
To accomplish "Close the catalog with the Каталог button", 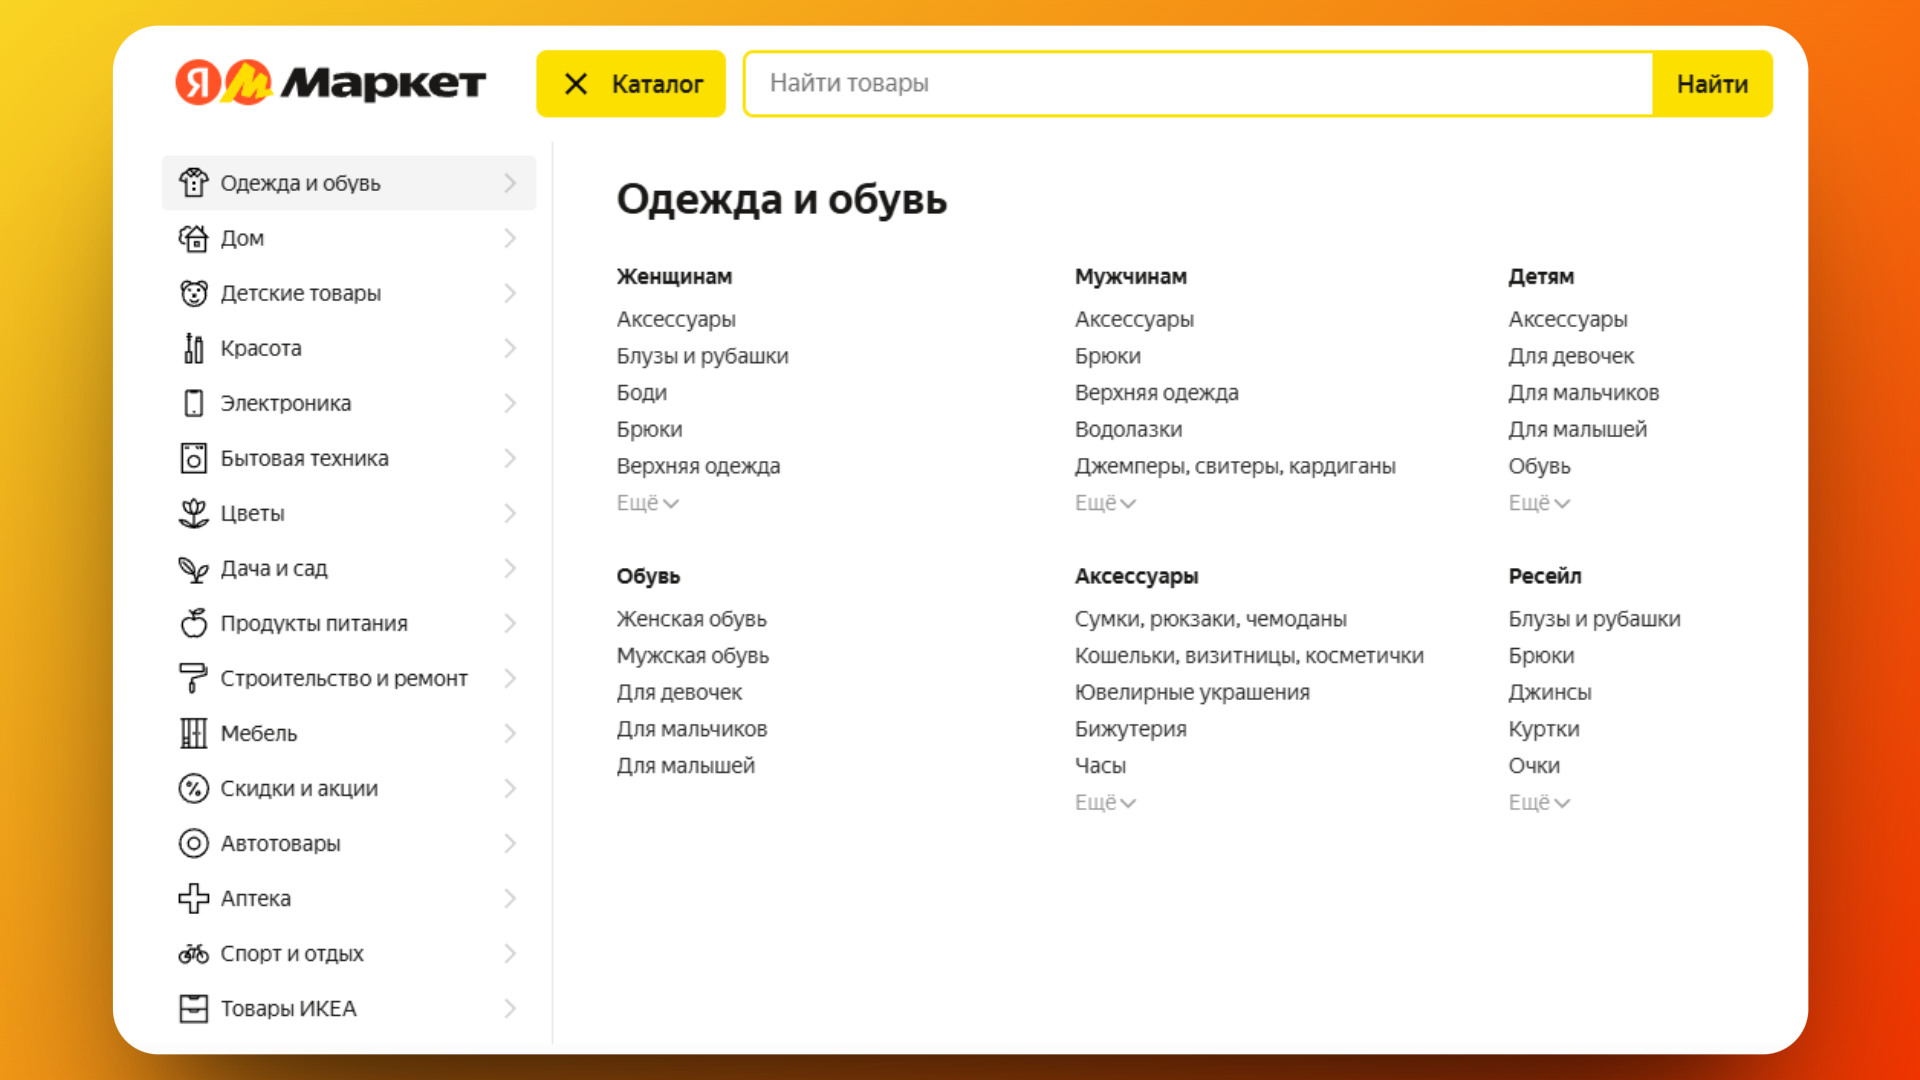I will click(630, 83).
